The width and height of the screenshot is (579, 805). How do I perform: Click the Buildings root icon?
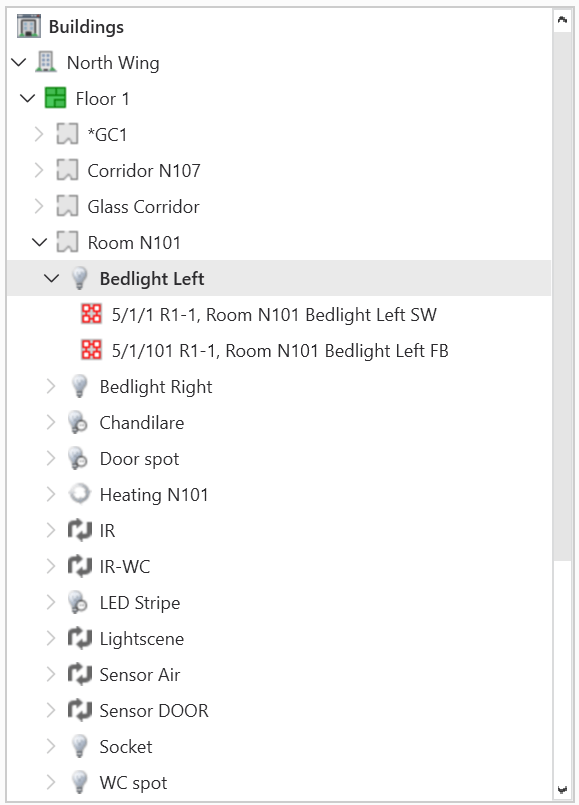tap(28, 26)
